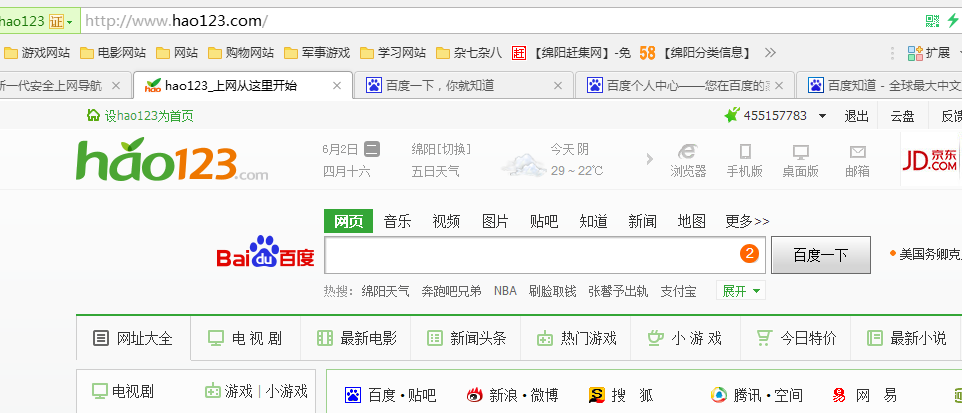The height and width of the screenshot is (413, 962).
Task: Open the 热门游戏 navigation tab
Action: 576,338
